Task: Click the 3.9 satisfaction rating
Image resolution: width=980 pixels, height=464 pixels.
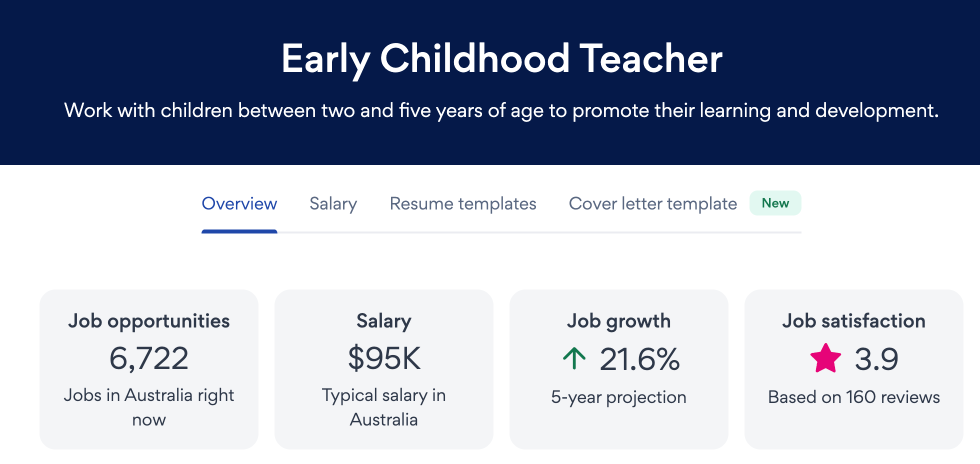Action: [876, 358]
